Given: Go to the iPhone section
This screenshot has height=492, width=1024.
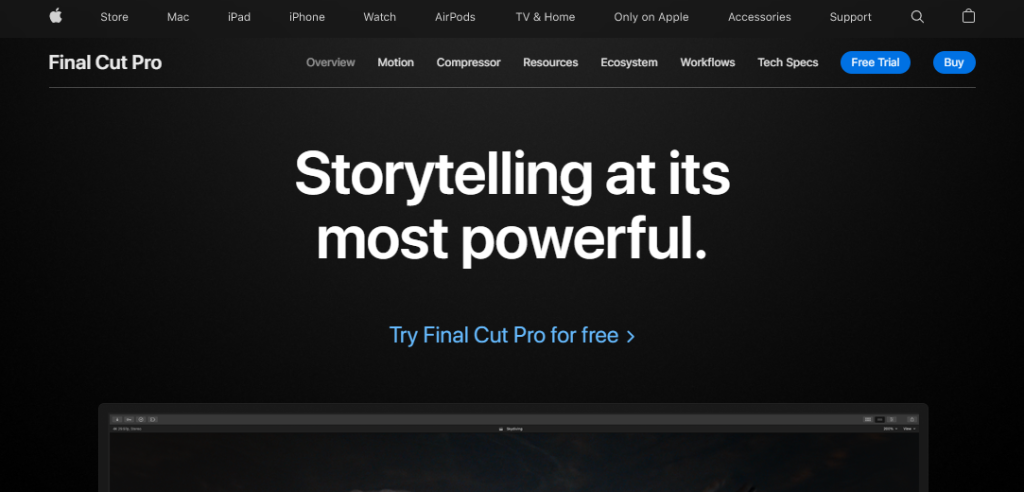Looking at the screenshot, I should click(x=307, y=17).
